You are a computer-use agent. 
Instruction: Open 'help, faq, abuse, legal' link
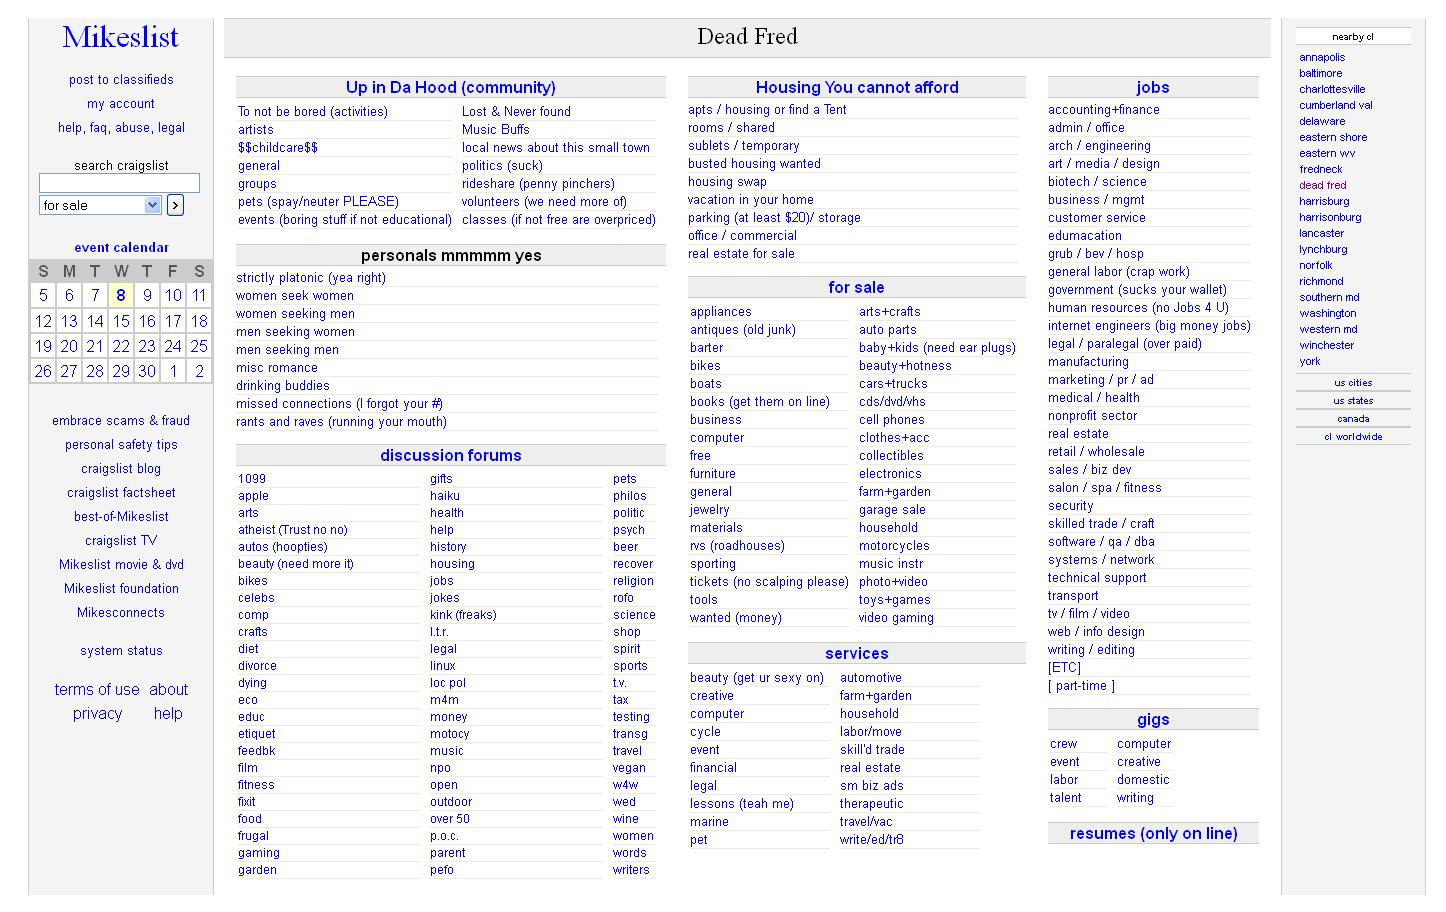pyautogui.click(x=121, y=128)
